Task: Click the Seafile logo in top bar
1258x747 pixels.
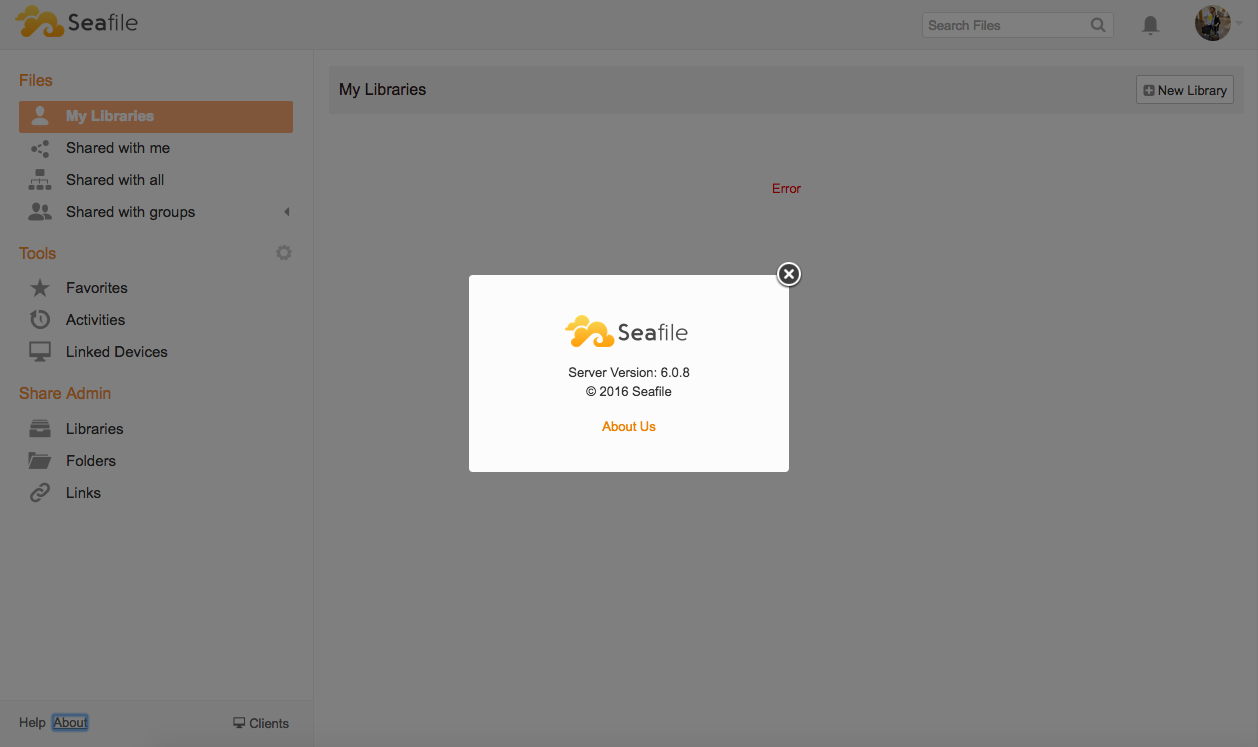Action: pyautogui.click(x=75, y=21)
